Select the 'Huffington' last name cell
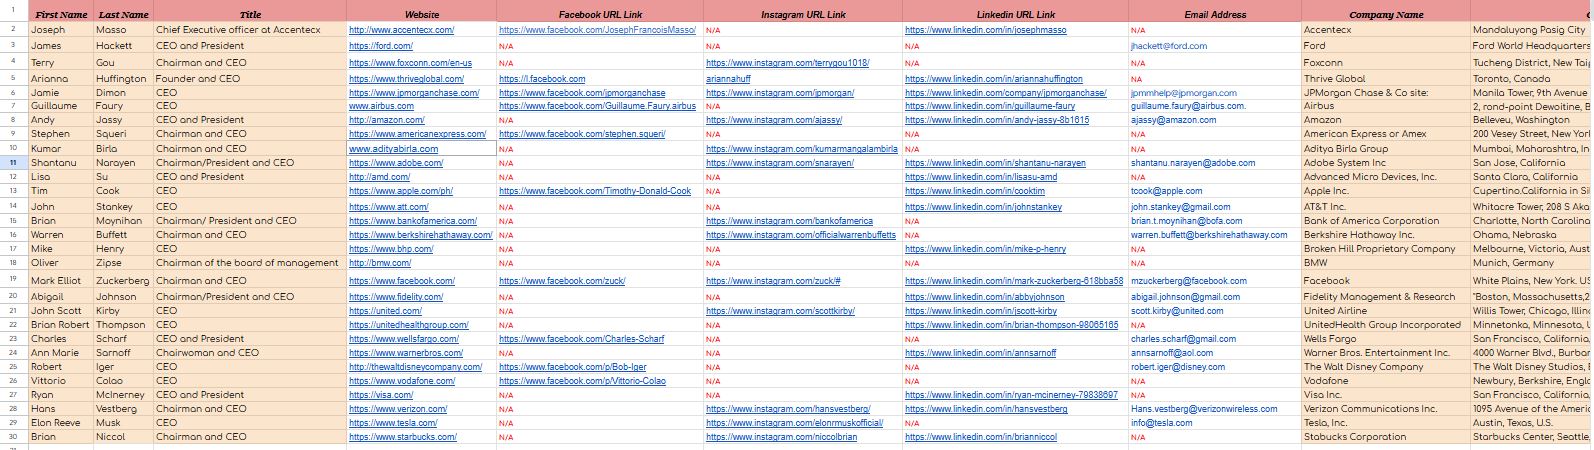 123,79
